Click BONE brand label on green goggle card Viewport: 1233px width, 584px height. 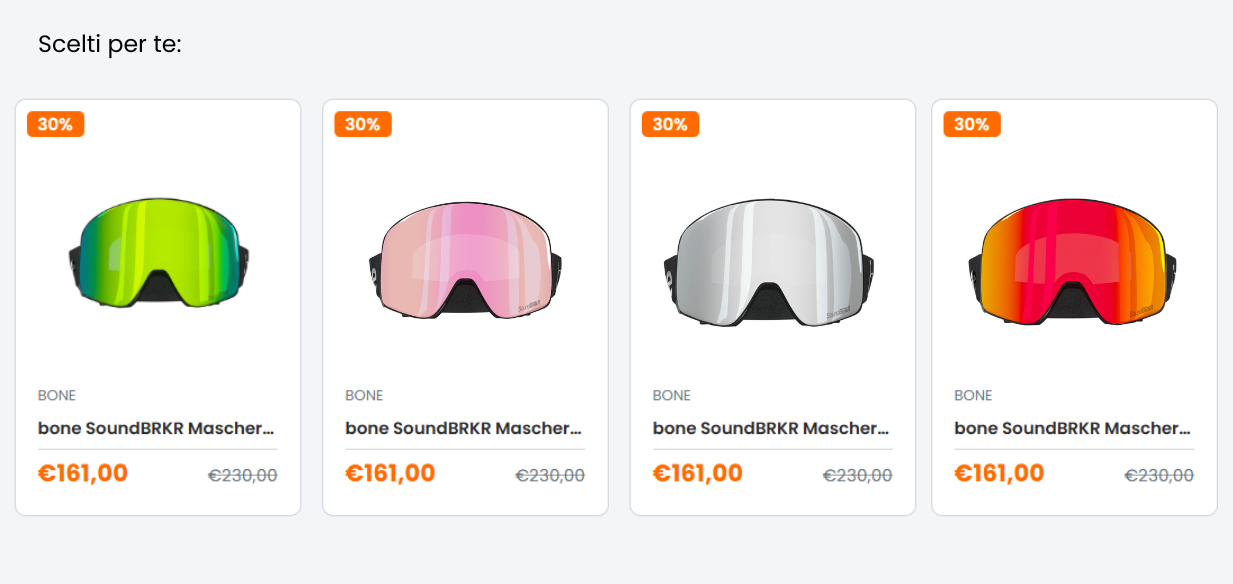point(57,395)
